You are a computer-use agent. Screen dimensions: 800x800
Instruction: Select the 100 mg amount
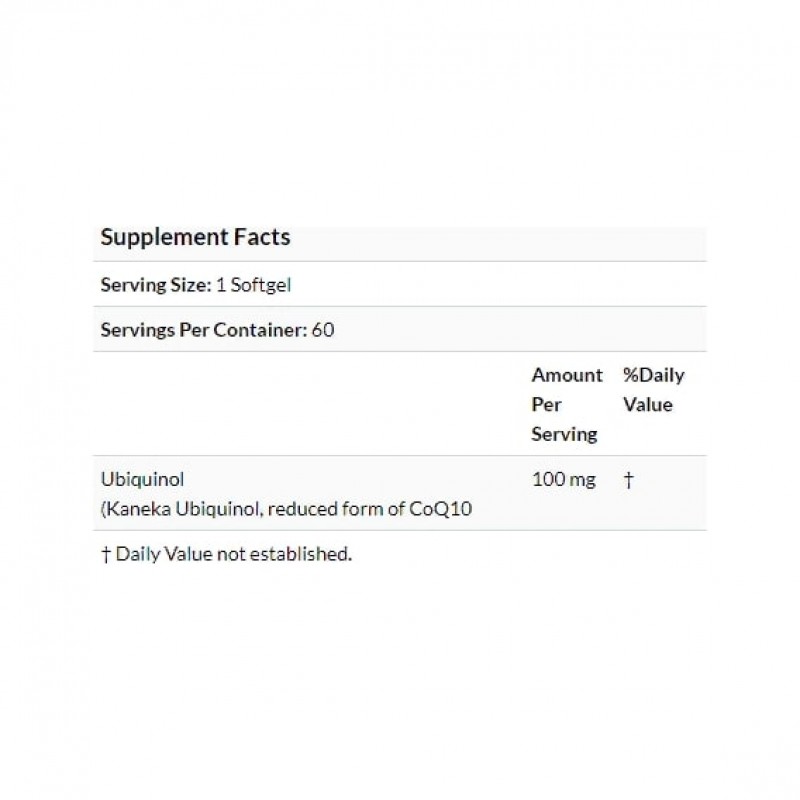coord(563,481)
